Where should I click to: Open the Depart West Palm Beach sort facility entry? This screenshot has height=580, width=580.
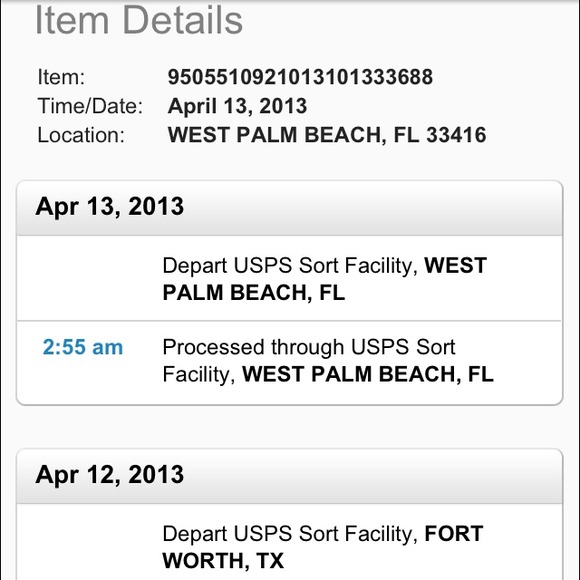(290, 279)
